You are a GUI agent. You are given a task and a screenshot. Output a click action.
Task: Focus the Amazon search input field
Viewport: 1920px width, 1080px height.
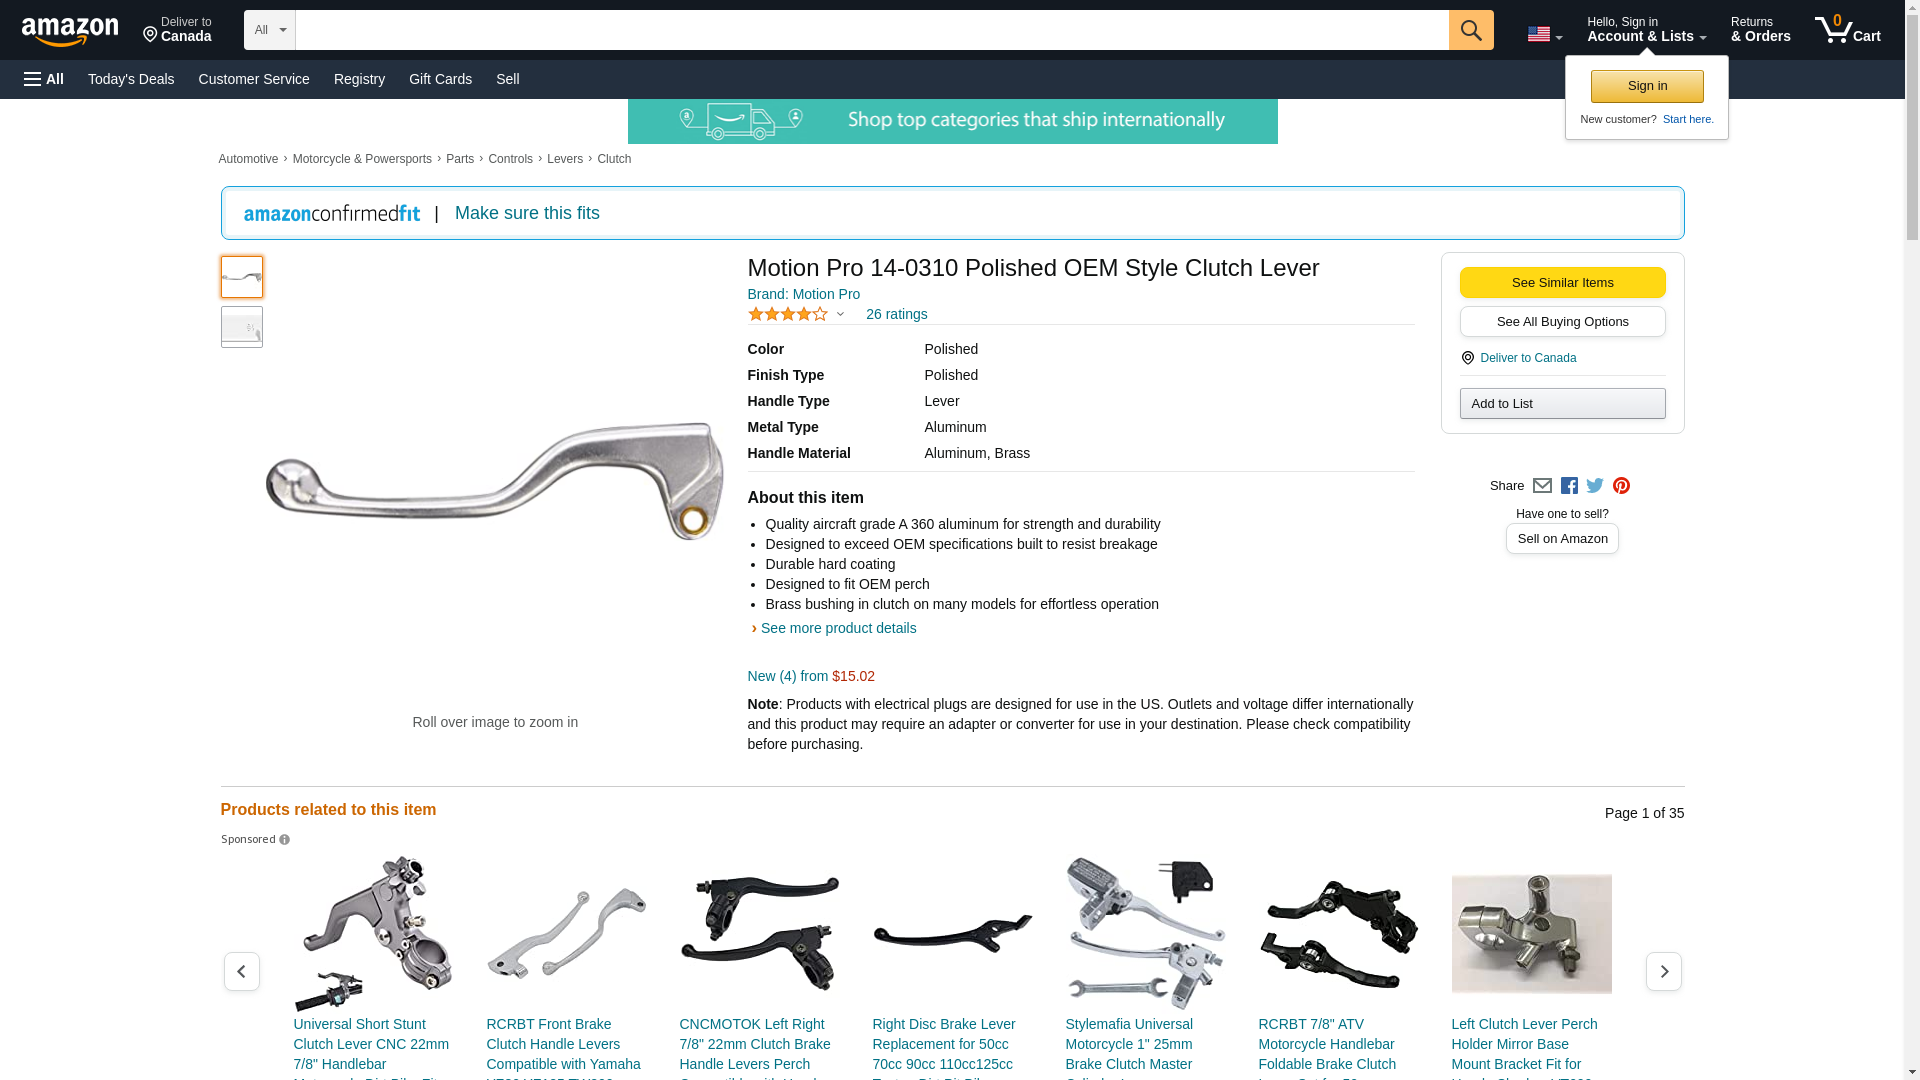[872, 30]
